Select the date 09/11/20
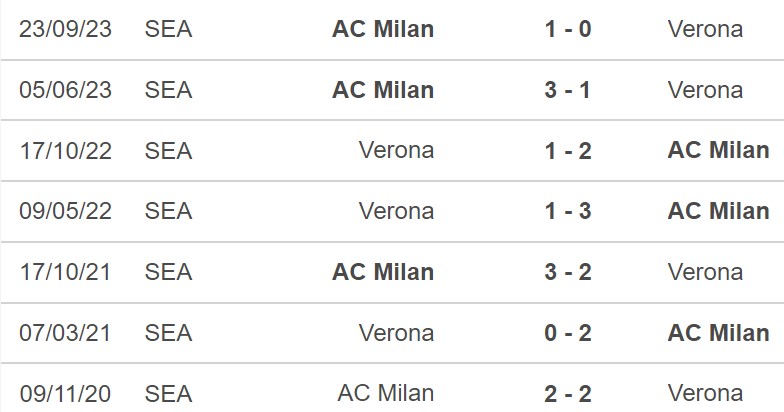The width and height of the screenshot is (784, 412). point(65,394)
